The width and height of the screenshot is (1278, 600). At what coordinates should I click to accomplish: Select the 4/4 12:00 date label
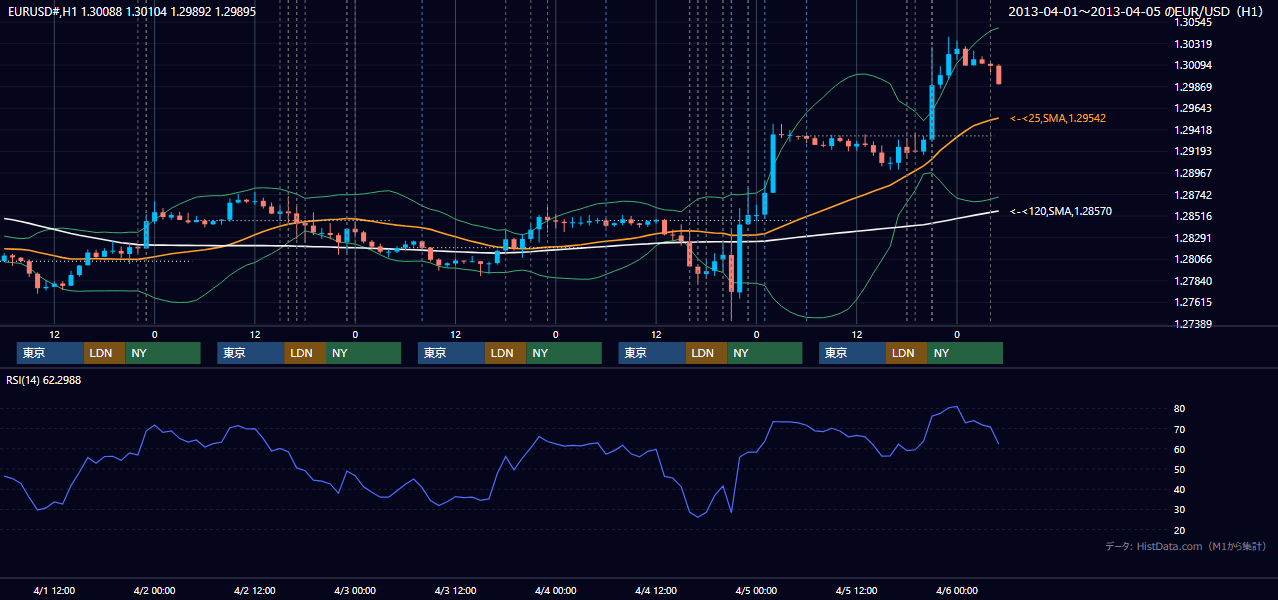point(656,590)
